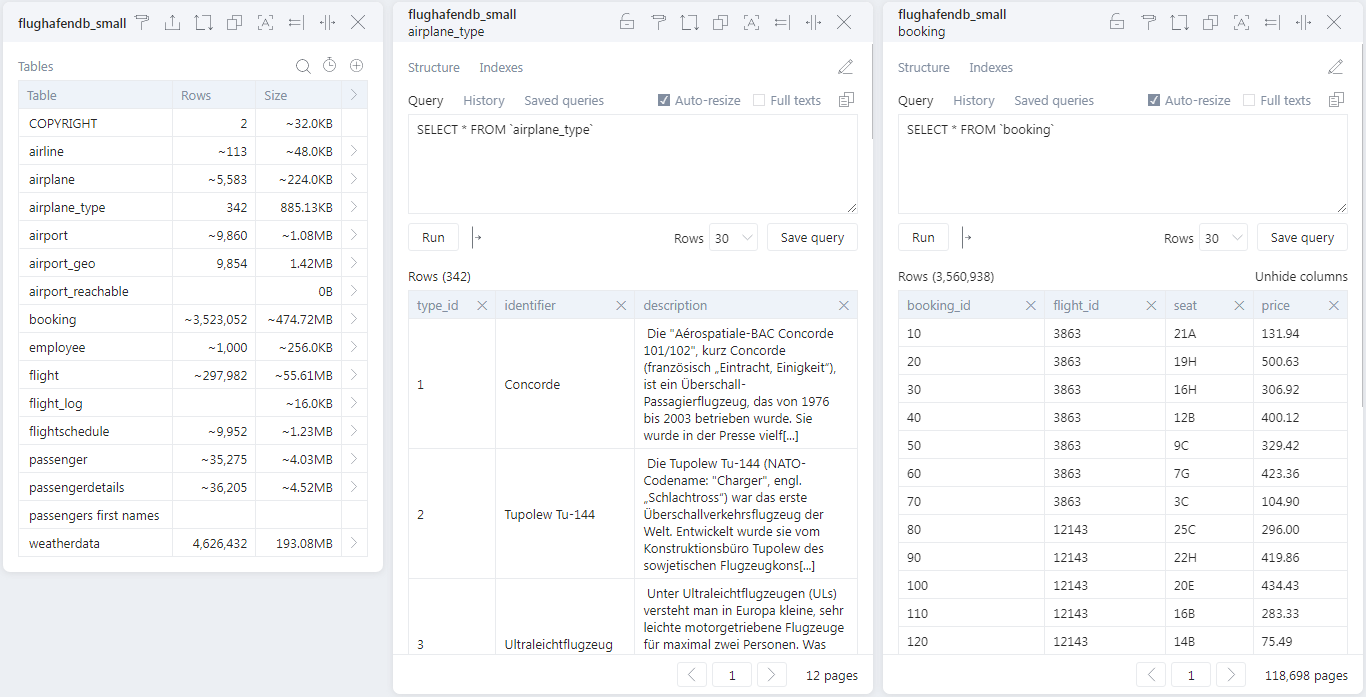Reload the airplane_type query panel
The image size is (1366, 697).
[x=690, y=21]
